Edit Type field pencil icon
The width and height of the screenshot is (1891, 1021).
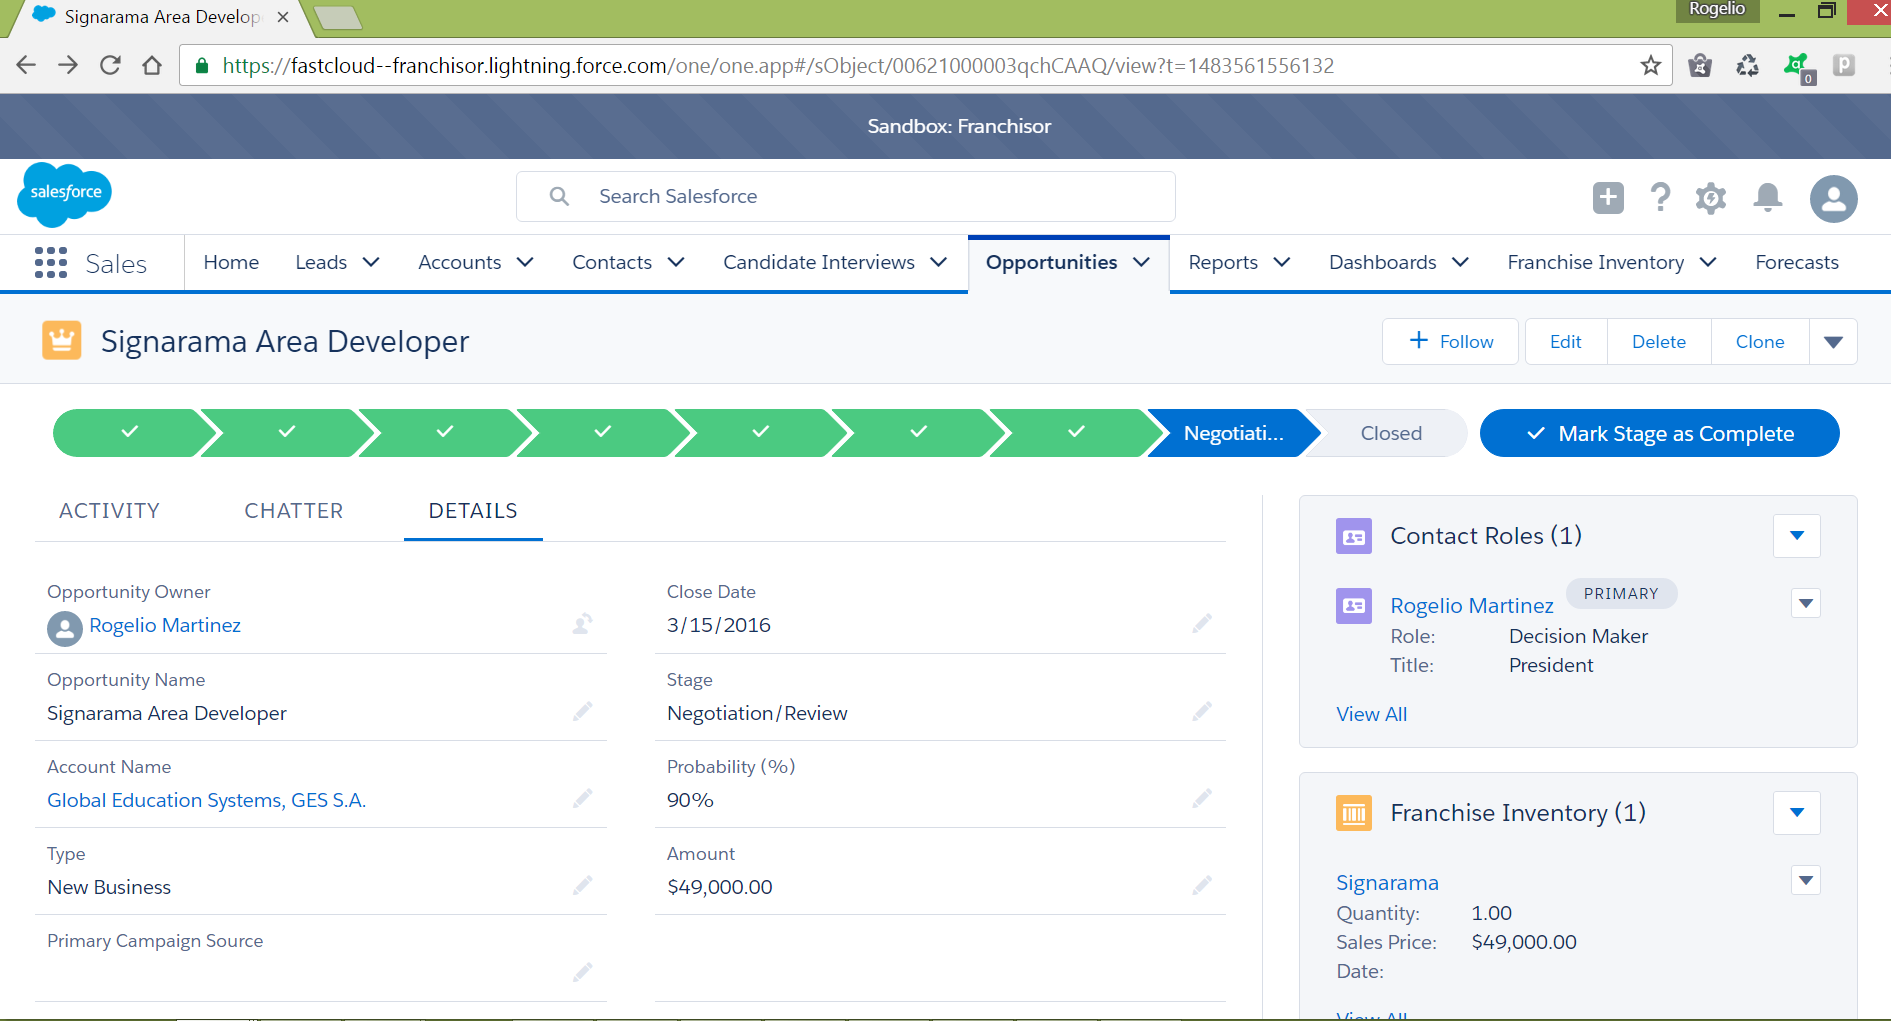[x=582, y=885]
